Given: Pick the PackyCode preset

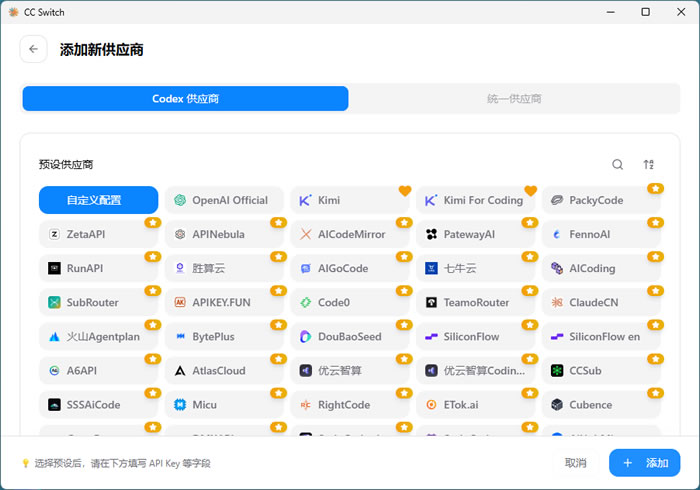Looking at the screenshot, I should click(x=601, y=200).
